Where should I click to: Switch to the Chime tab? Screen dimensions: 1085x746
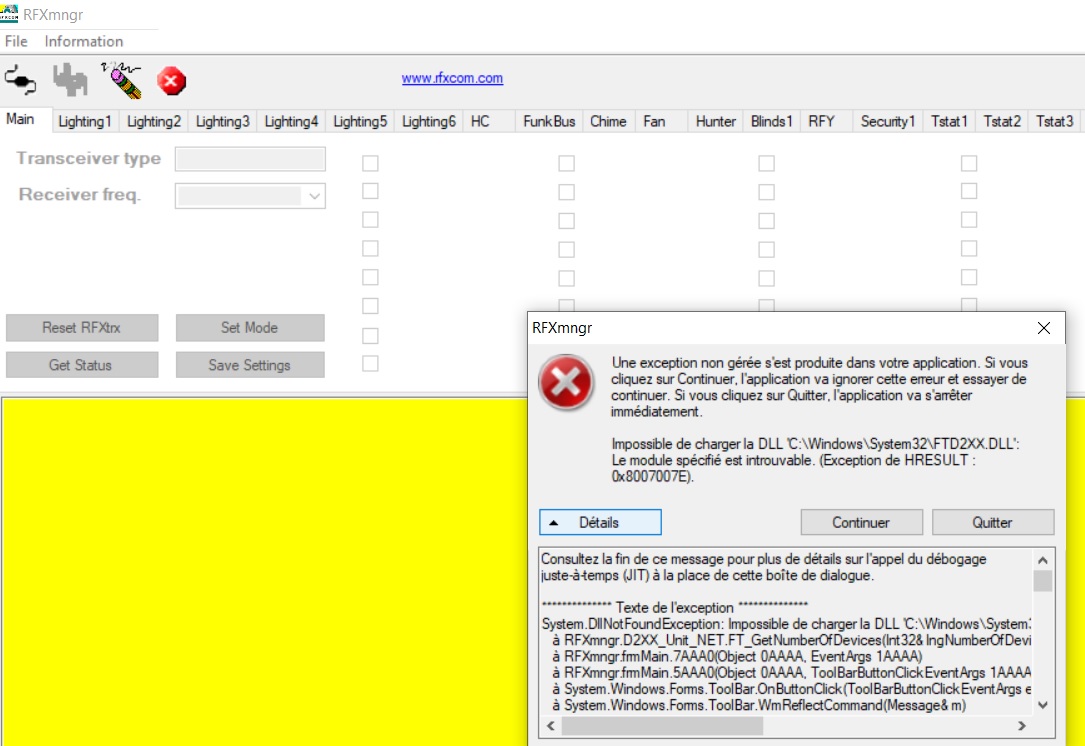(x=608, y=121)
